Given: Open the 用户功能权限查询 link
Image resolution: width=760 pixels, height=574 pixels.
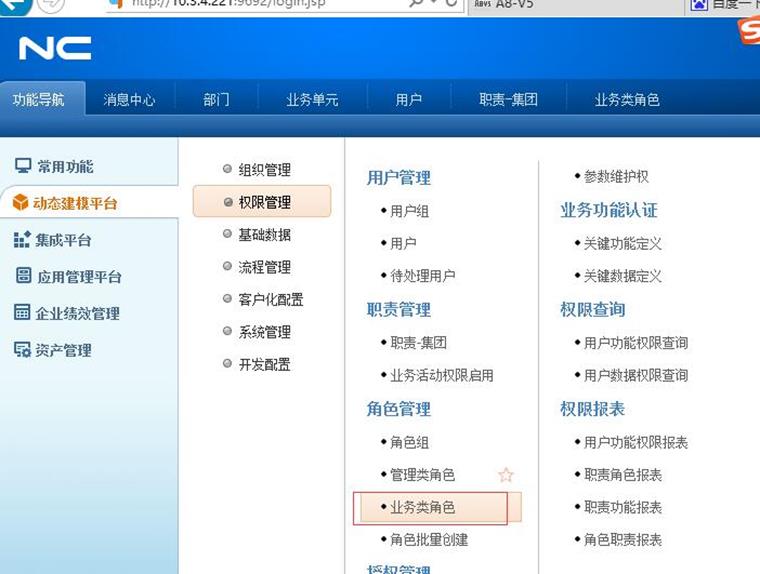Looking at the screenshot, I should (636, 343).
